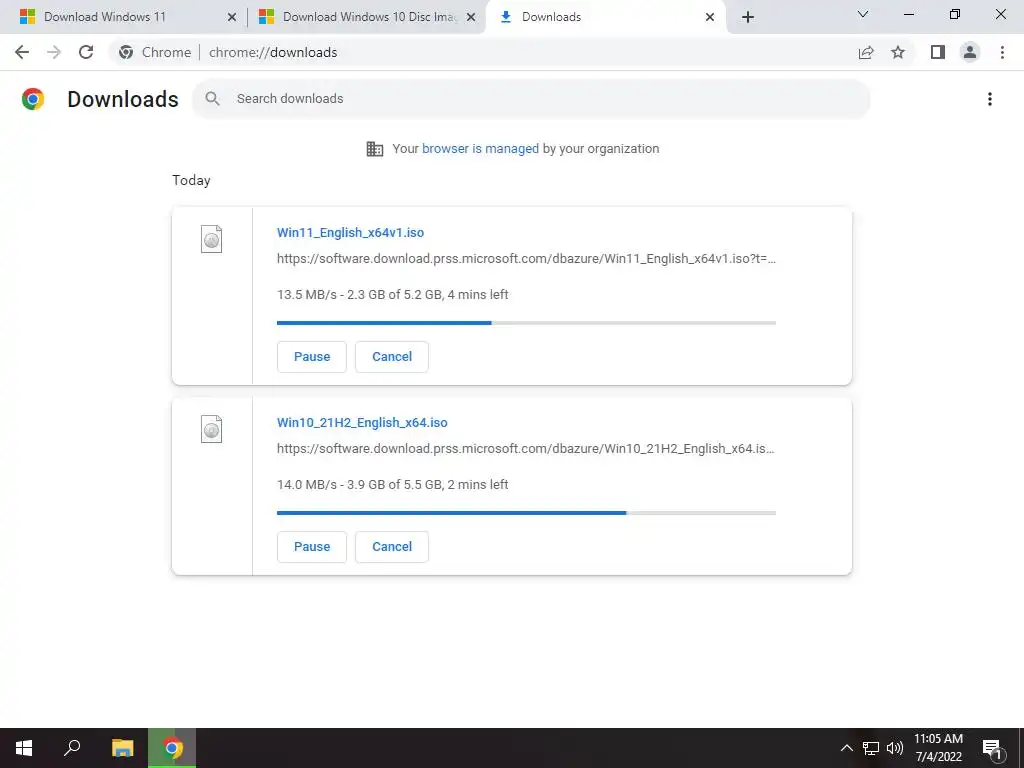Cancel the Win10 ISO download

pos(392,547)
